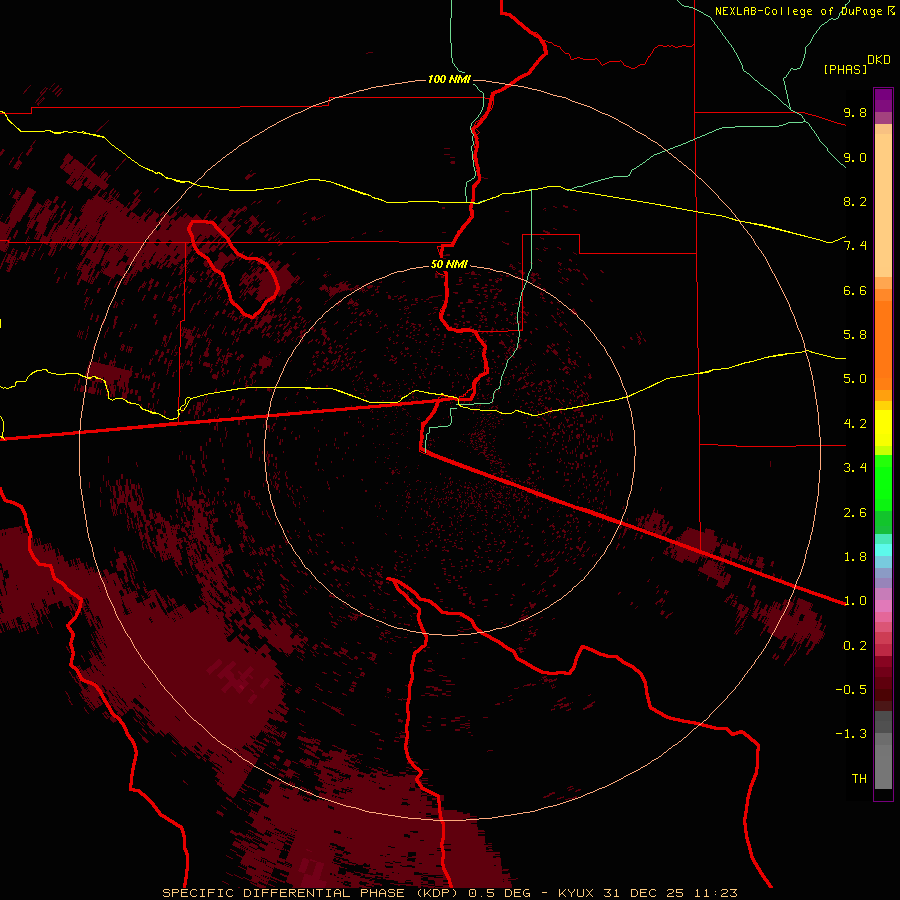
Task: Click the 100 NMI range ring label
Action: (449, 79)
